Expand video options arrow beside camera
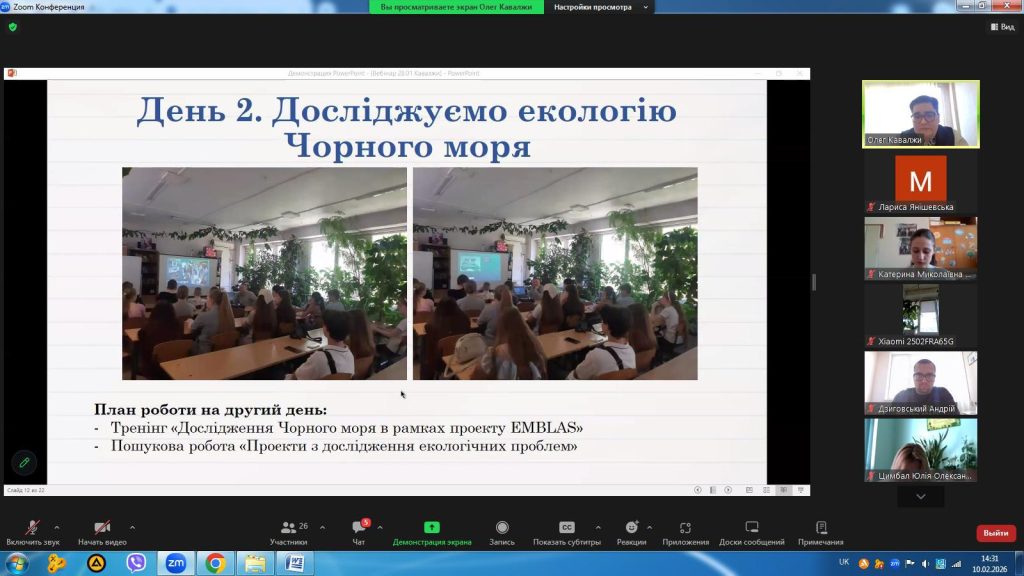 pos(132,527)
